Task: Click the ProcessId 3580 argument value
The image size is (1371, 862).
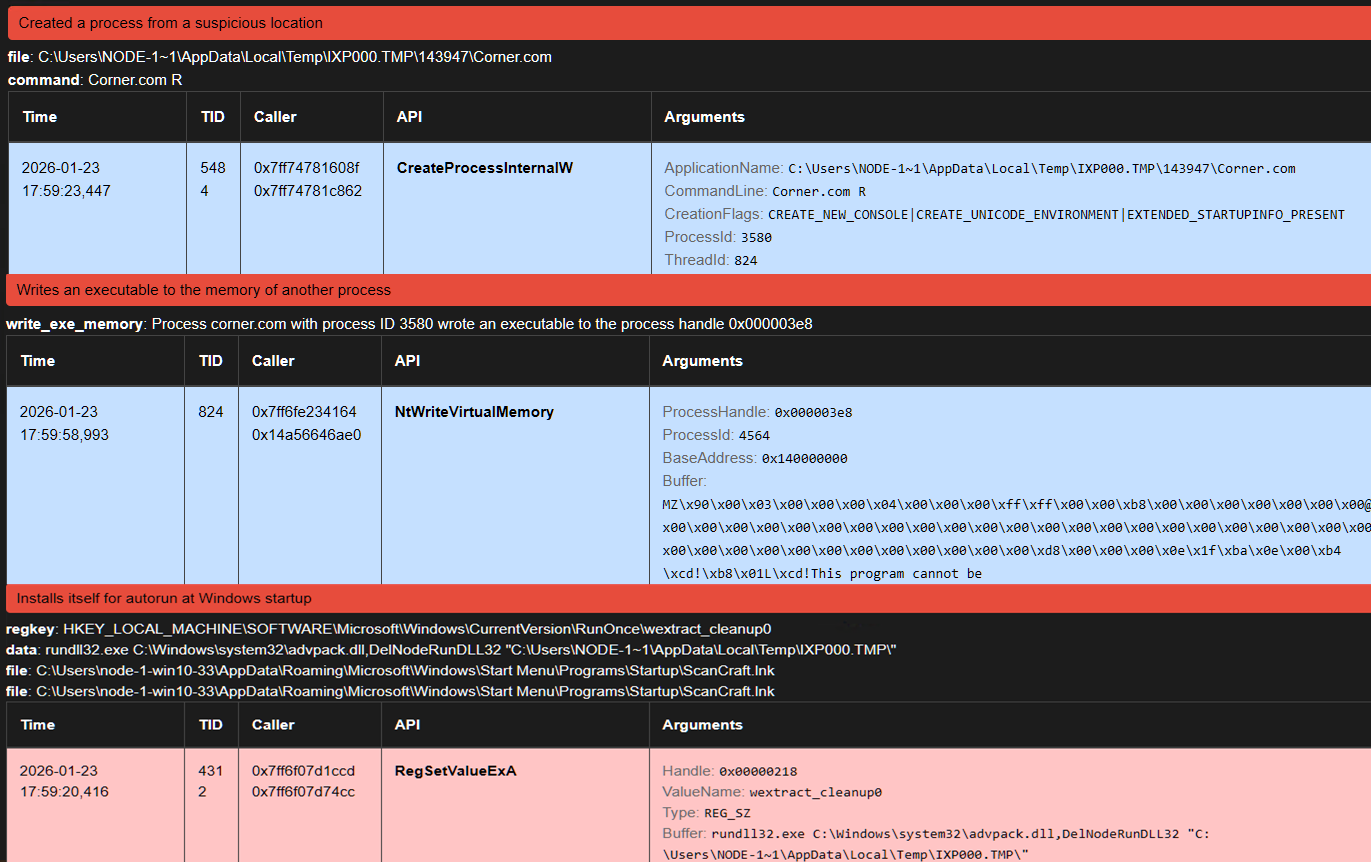Action: 756,237
